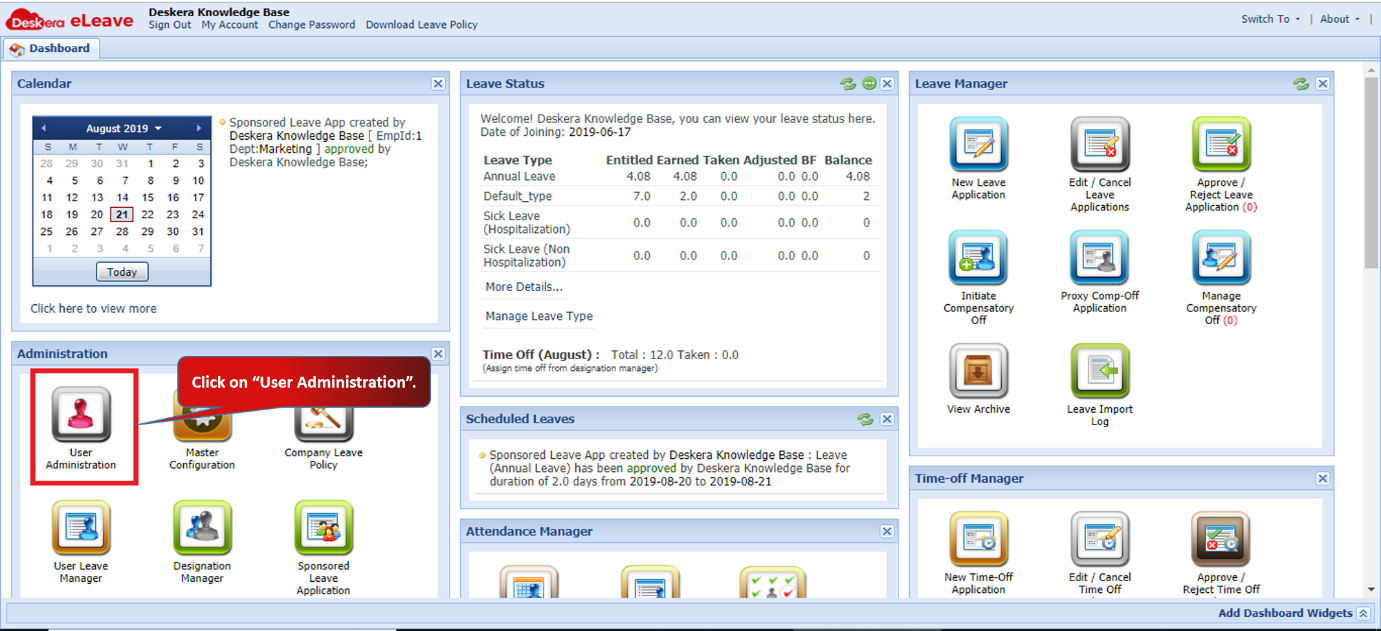
Task: Open August 2019 month picker dropdown
Action: click(123, 129)
